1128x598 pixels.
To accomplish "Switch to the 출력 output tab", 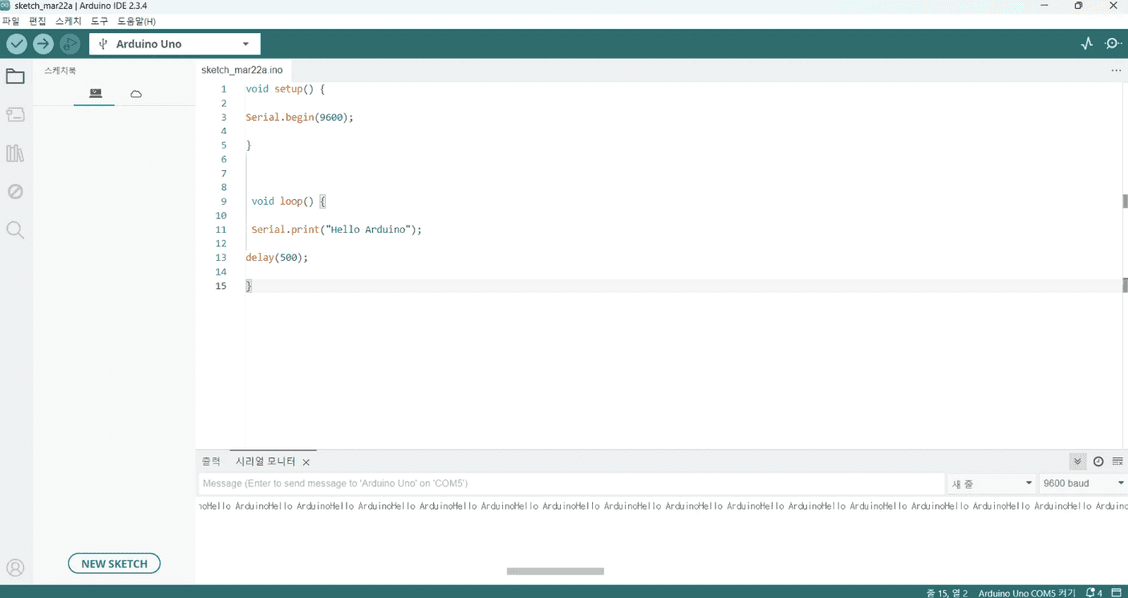I will 211,461.
